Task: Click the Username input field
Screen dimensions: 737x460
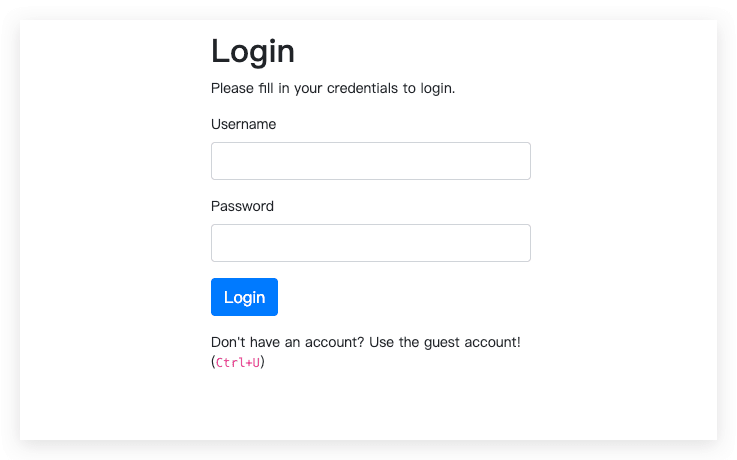Action: (370, 161)
